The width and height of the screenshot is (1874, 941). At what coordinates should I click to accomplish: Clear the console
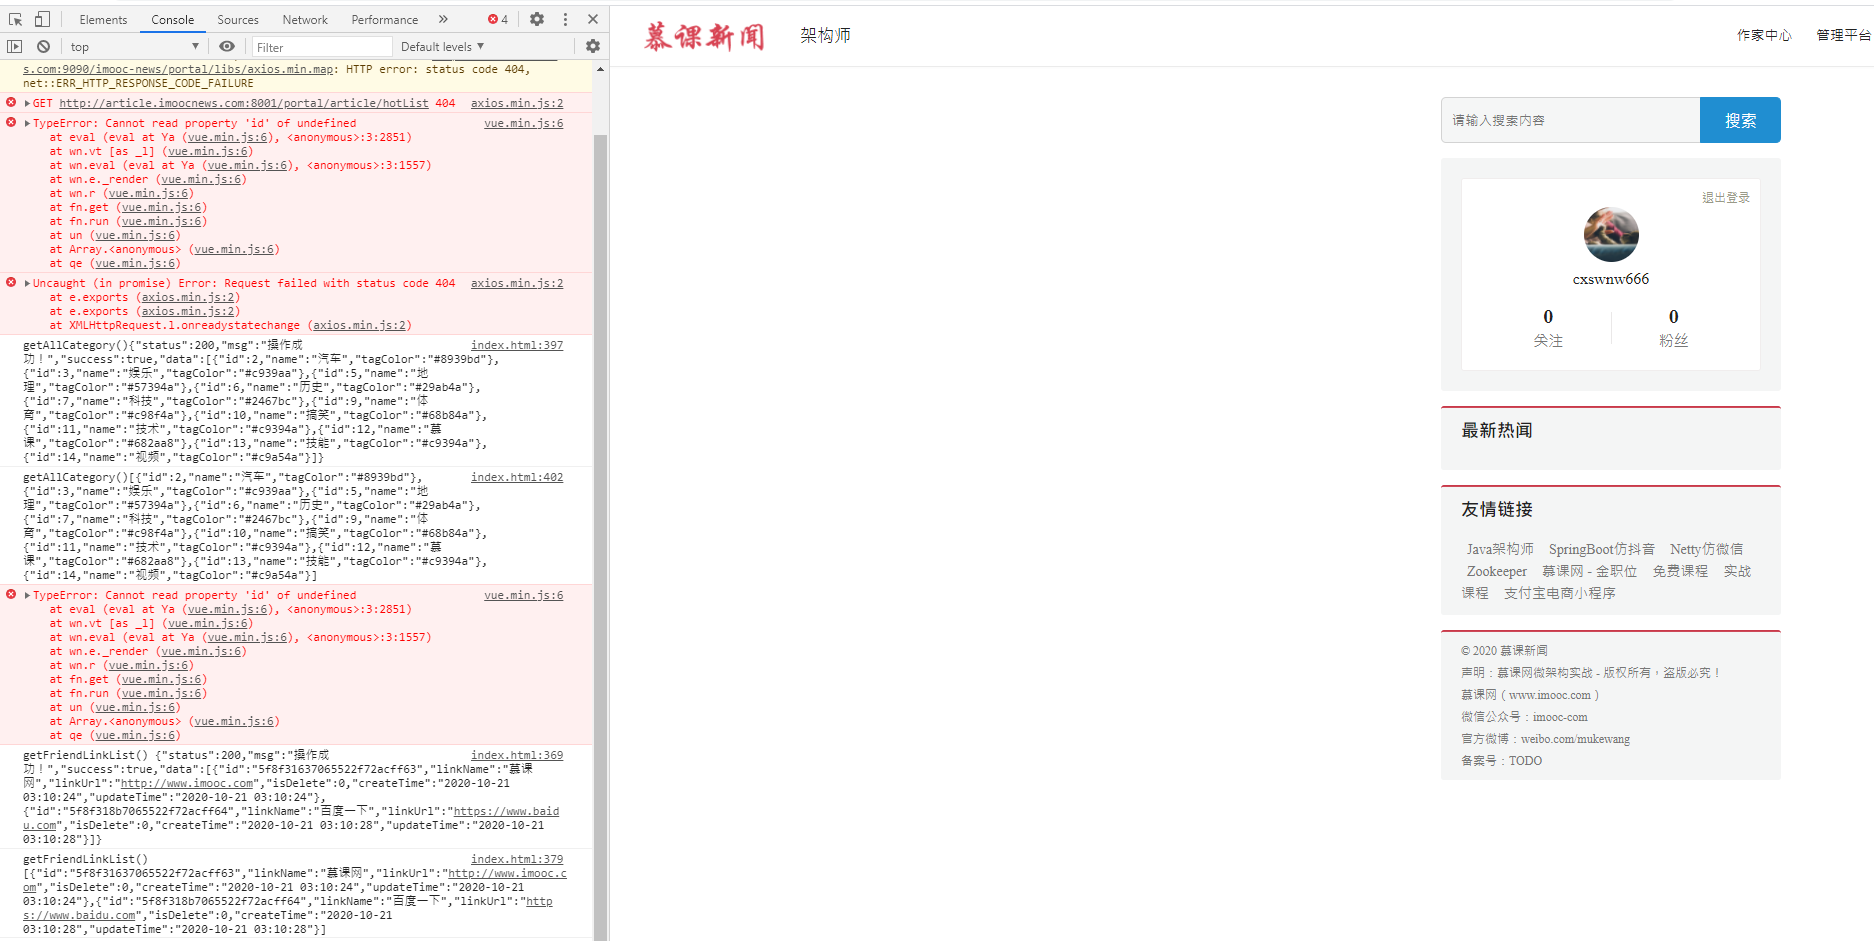coord(43,46)
